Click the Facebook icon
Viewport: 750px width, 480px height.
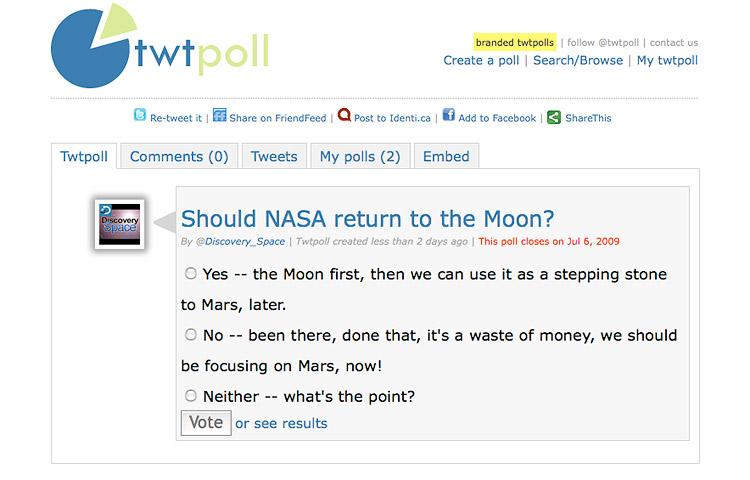[x=449, y=116]
